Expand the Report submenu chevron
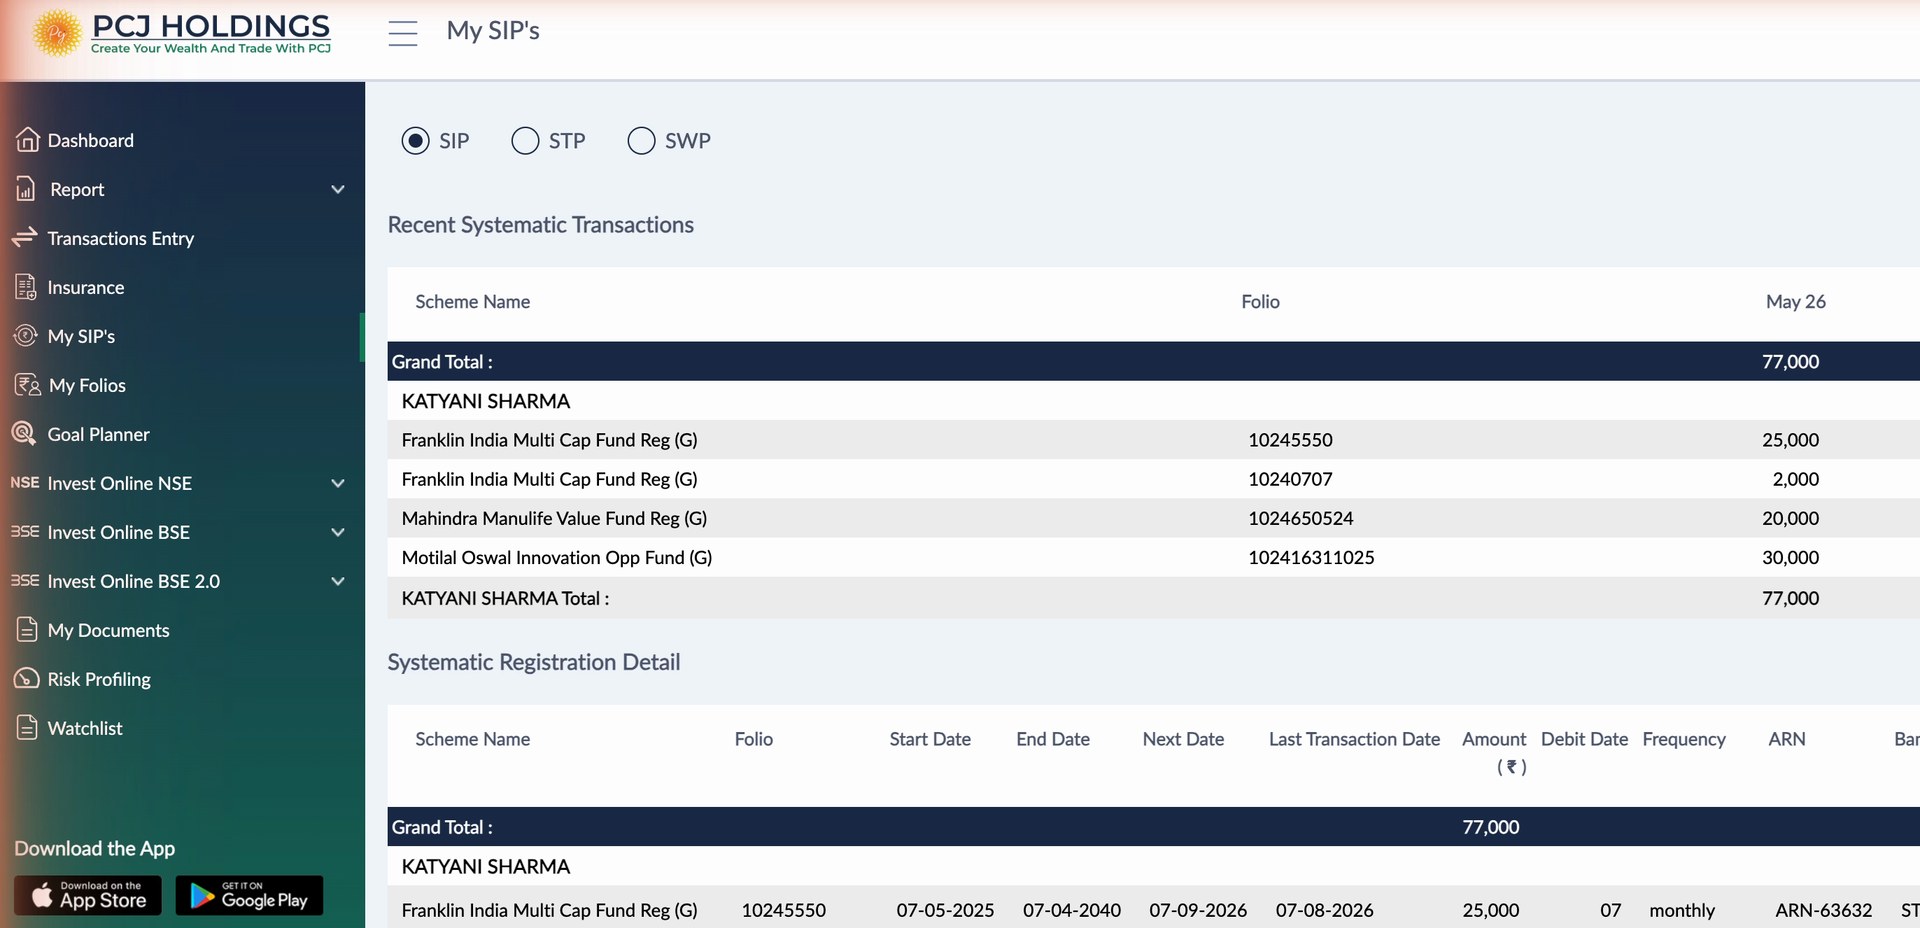This screenshot has height=928, width=1920. coord(338,189)
